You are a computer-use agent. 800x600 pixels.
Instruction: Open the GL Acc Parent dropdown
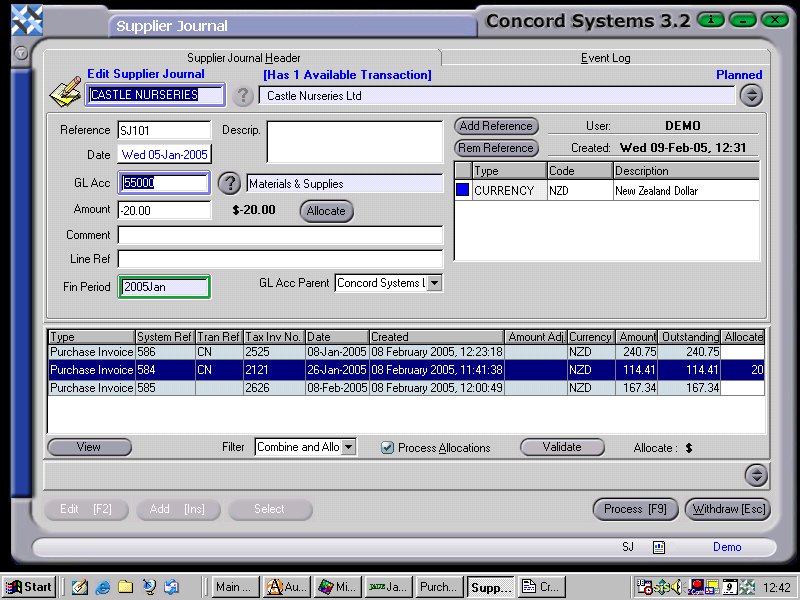[434, 283]
